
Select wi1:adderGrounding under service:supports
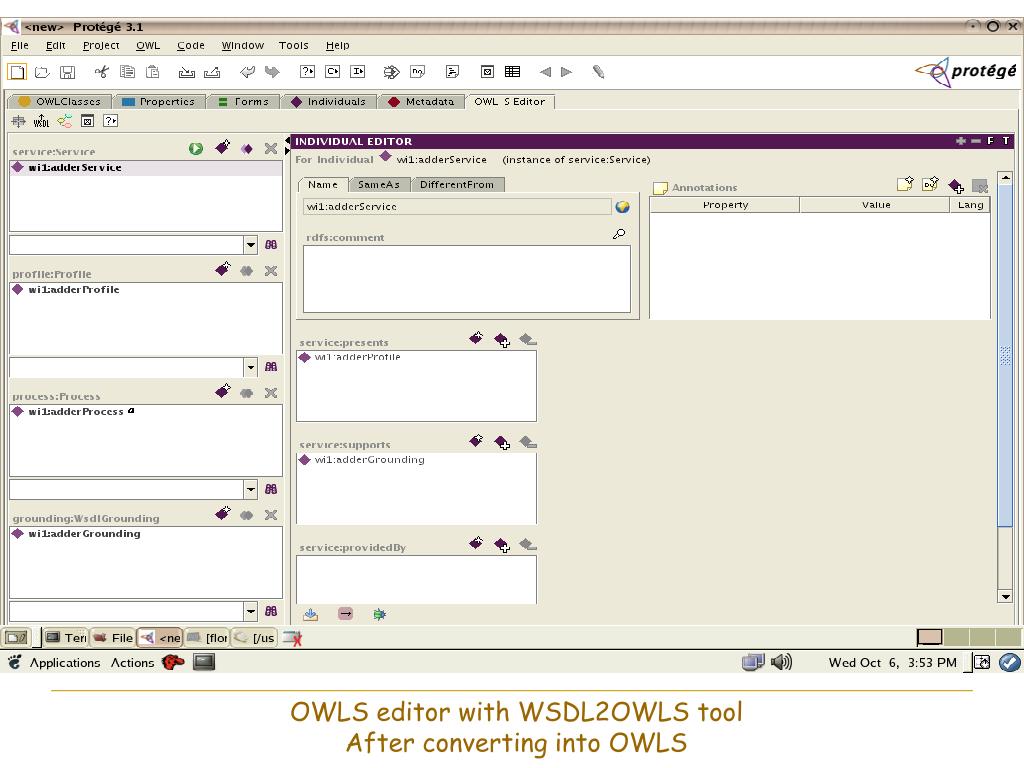(x=416, y=460)
